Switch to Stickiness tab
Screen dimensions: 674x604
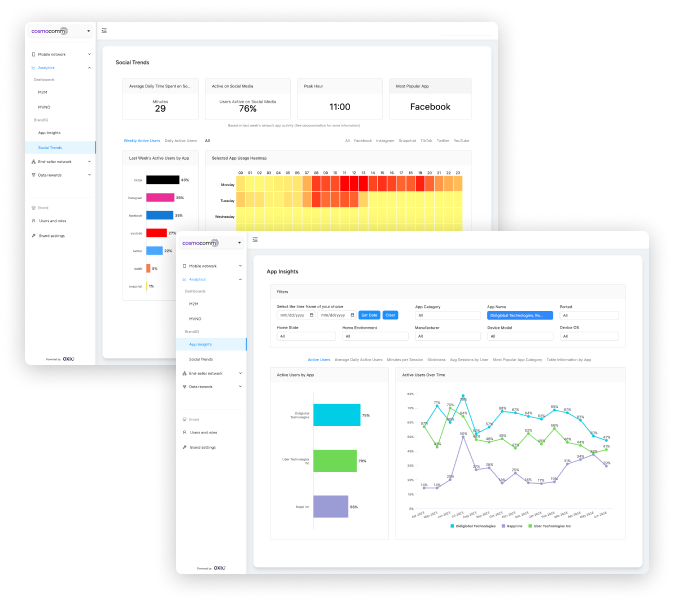click(436, 359)
